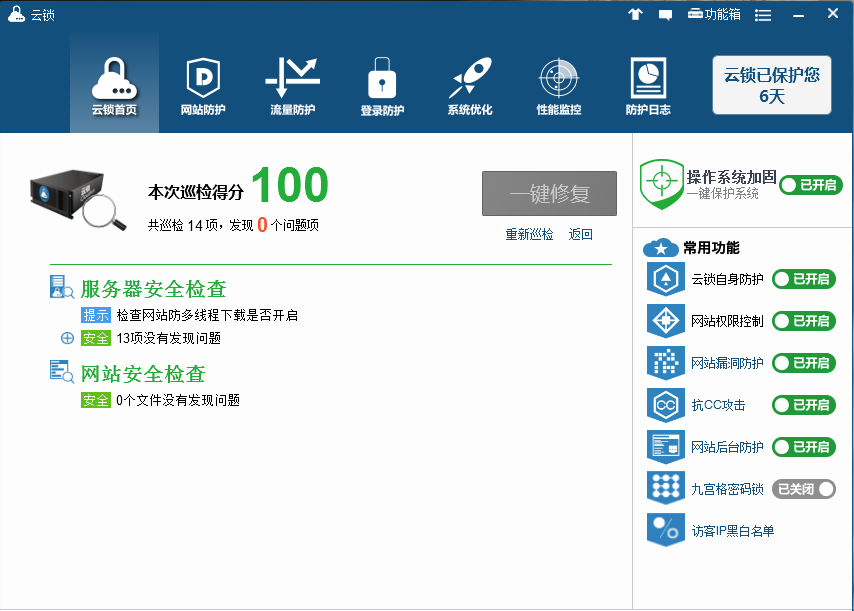
Task: Click the 一键修复 button
Action: click(550, 193)
